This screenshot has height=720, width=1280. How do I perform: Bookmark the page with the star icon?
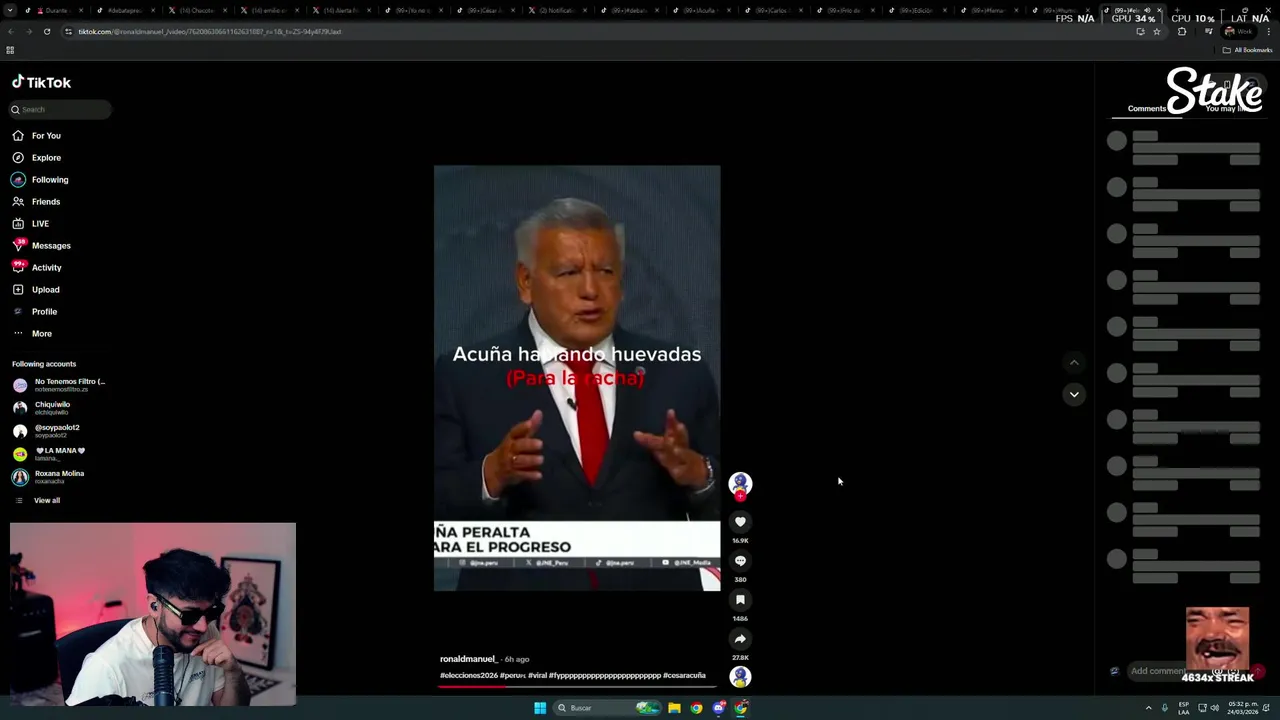[x=1157, y=31]
